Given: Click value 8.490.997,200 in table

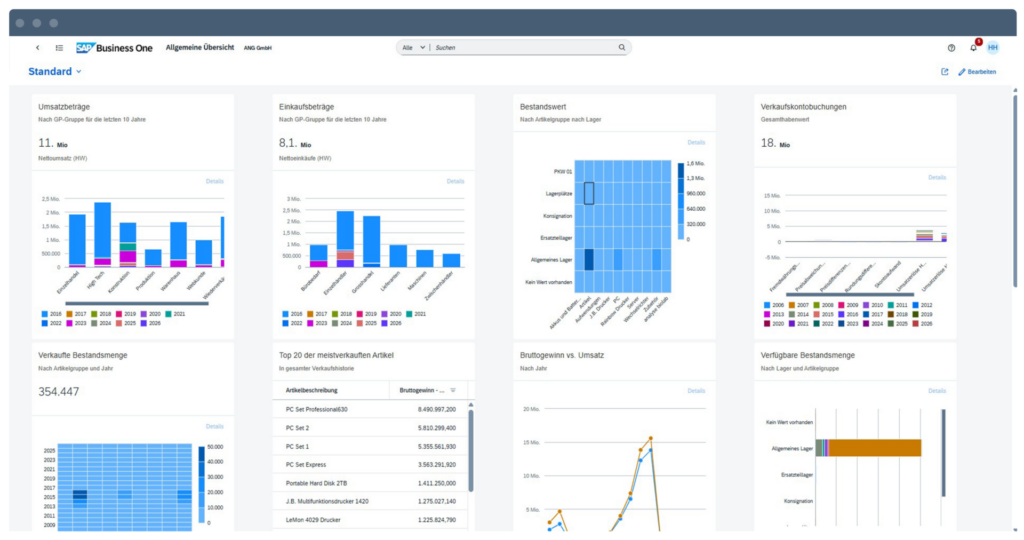Looking at the screenshot, I should (437, 409).
